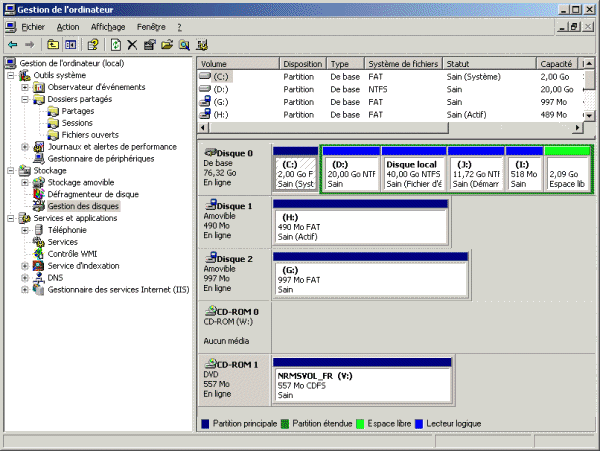This screenshot has width=600, height=451.
Task: Click the Statut column header
Action: (490, 63)
